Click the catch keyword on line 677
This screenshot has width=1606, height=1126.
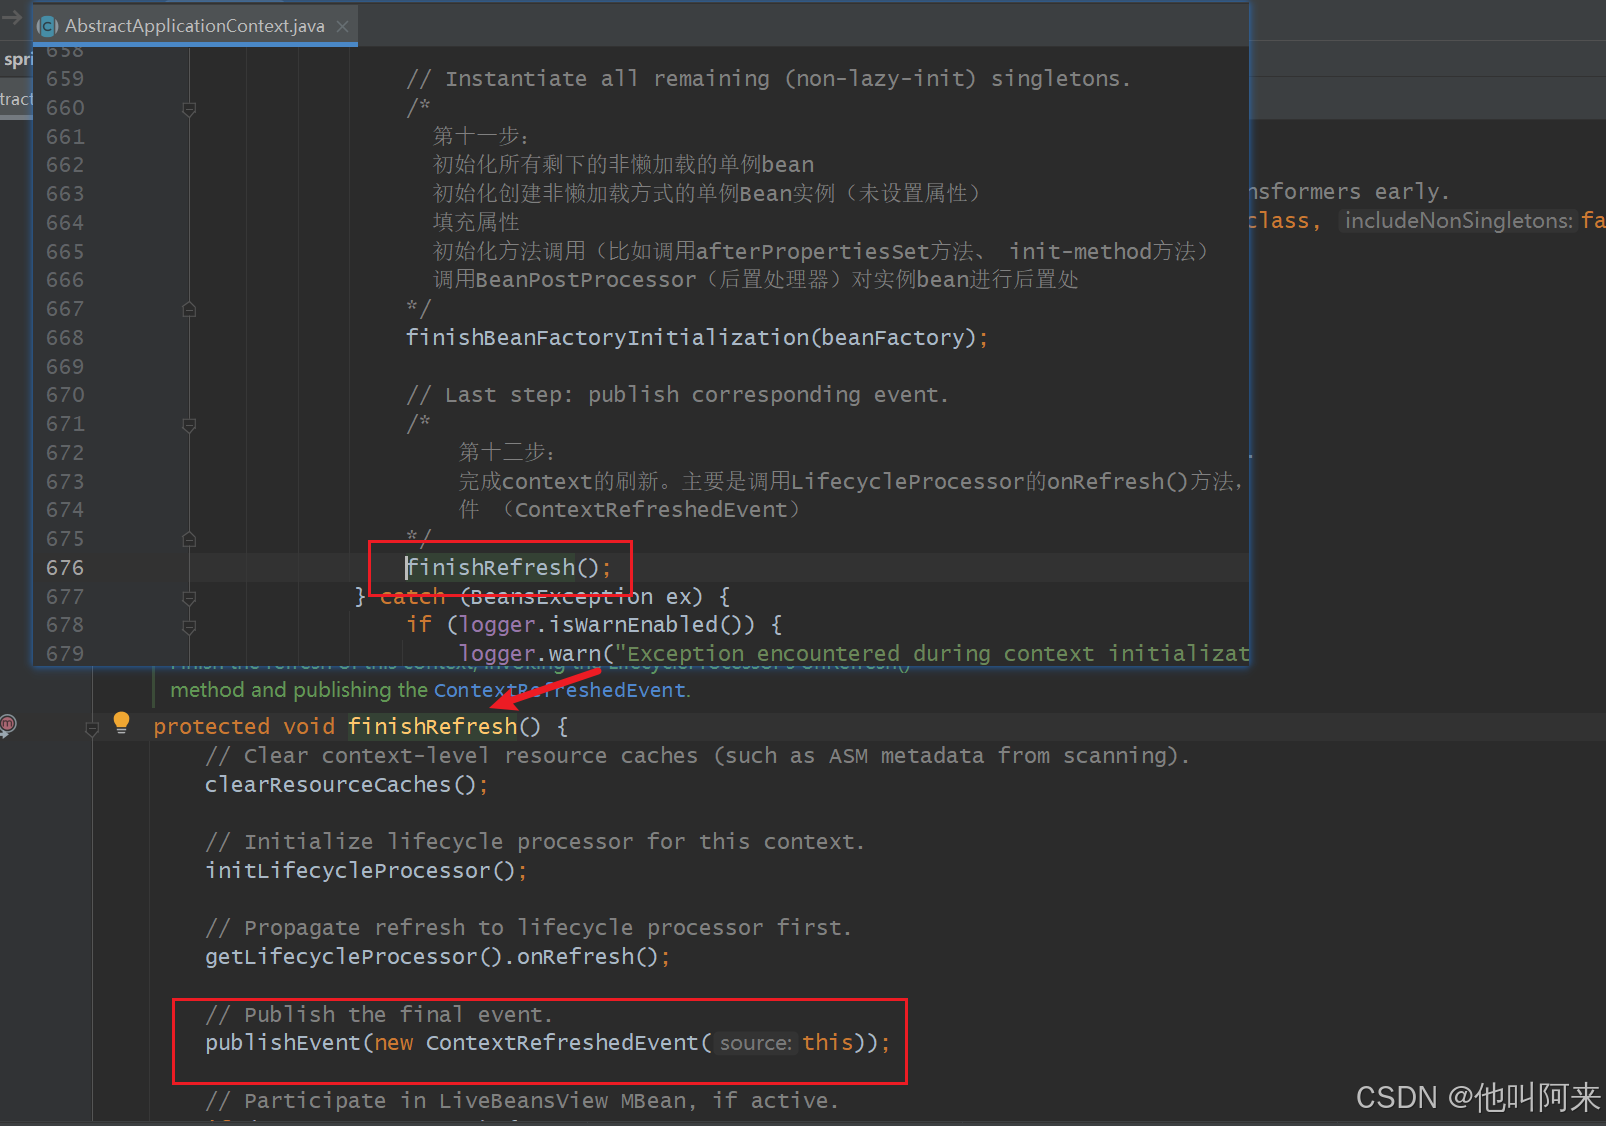click(412, 597)
